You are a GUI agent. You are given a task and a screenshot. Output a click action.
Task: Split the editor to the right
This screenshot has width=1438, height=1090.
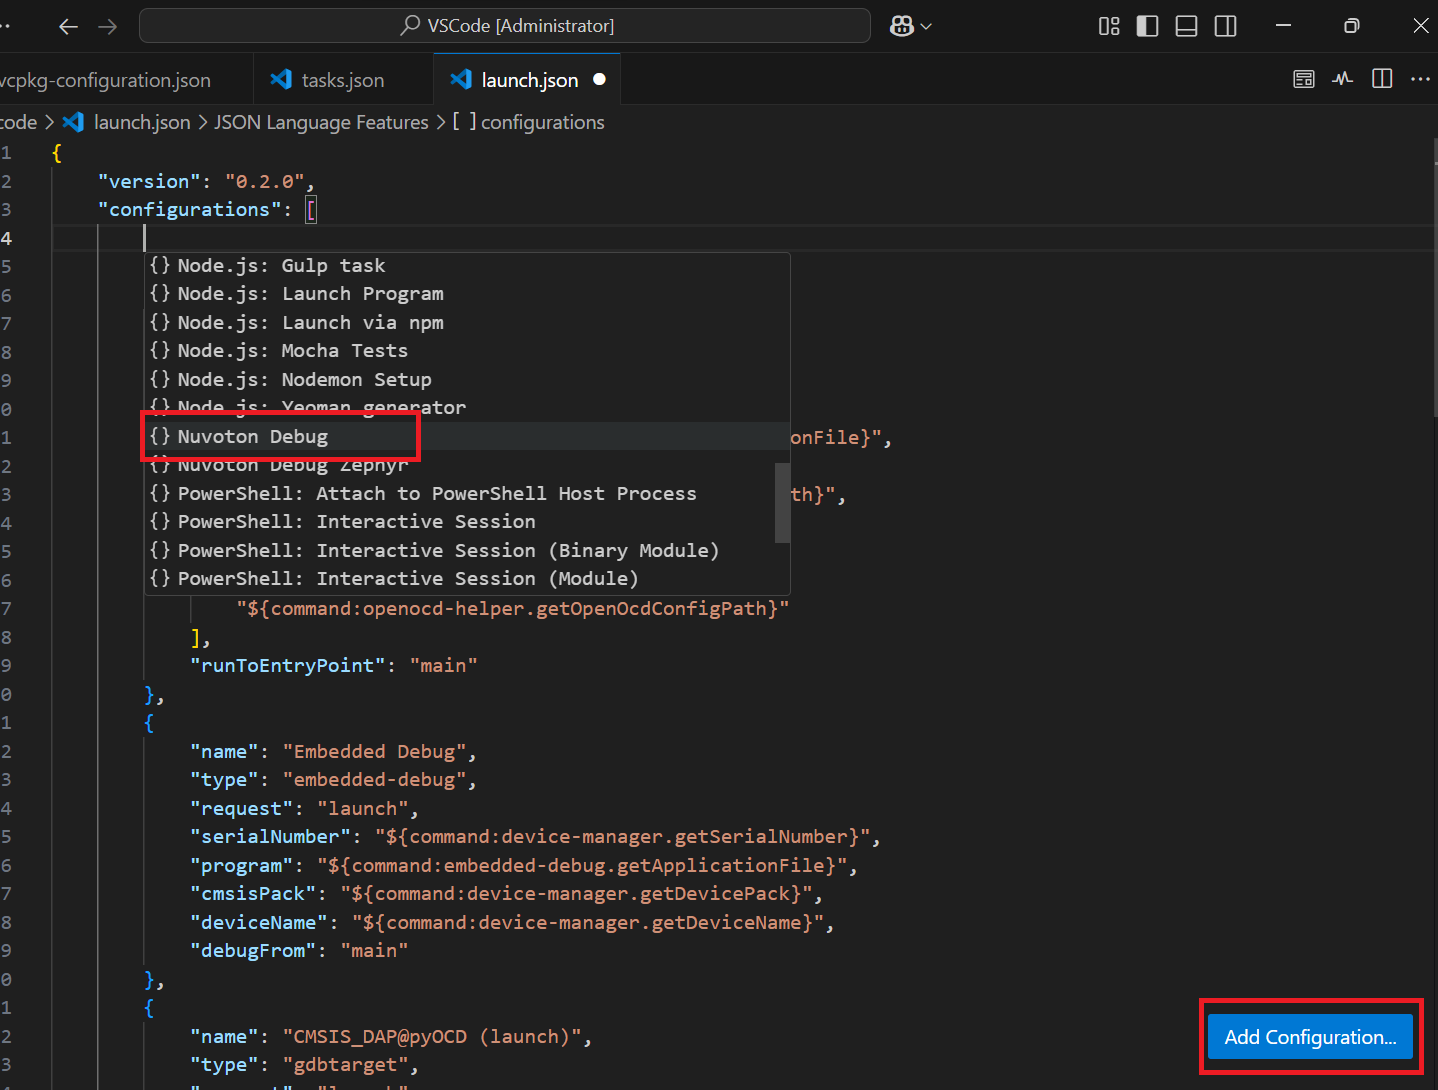(1382, 79)
